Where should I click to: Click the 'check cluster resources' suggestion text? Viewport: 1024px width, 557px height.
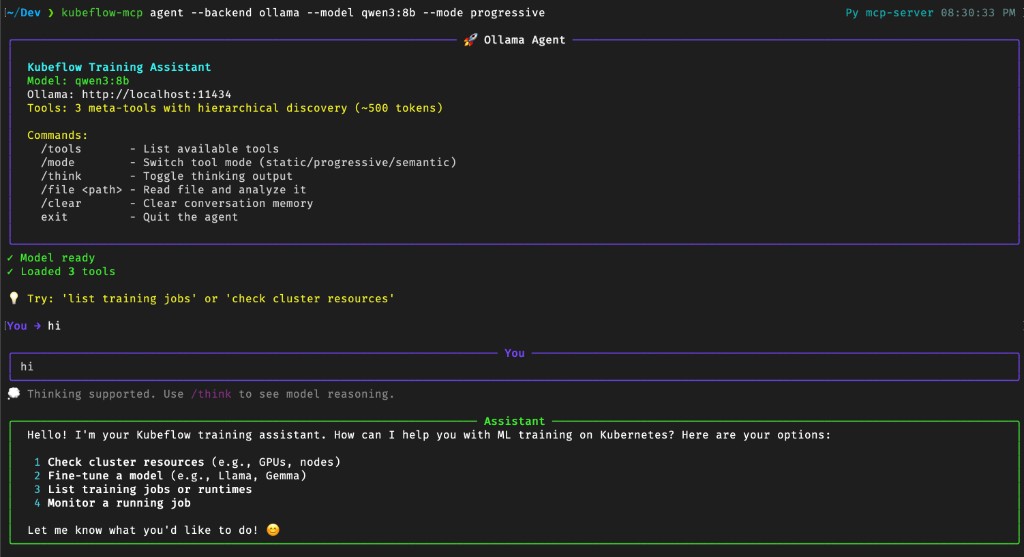[310, 298]
